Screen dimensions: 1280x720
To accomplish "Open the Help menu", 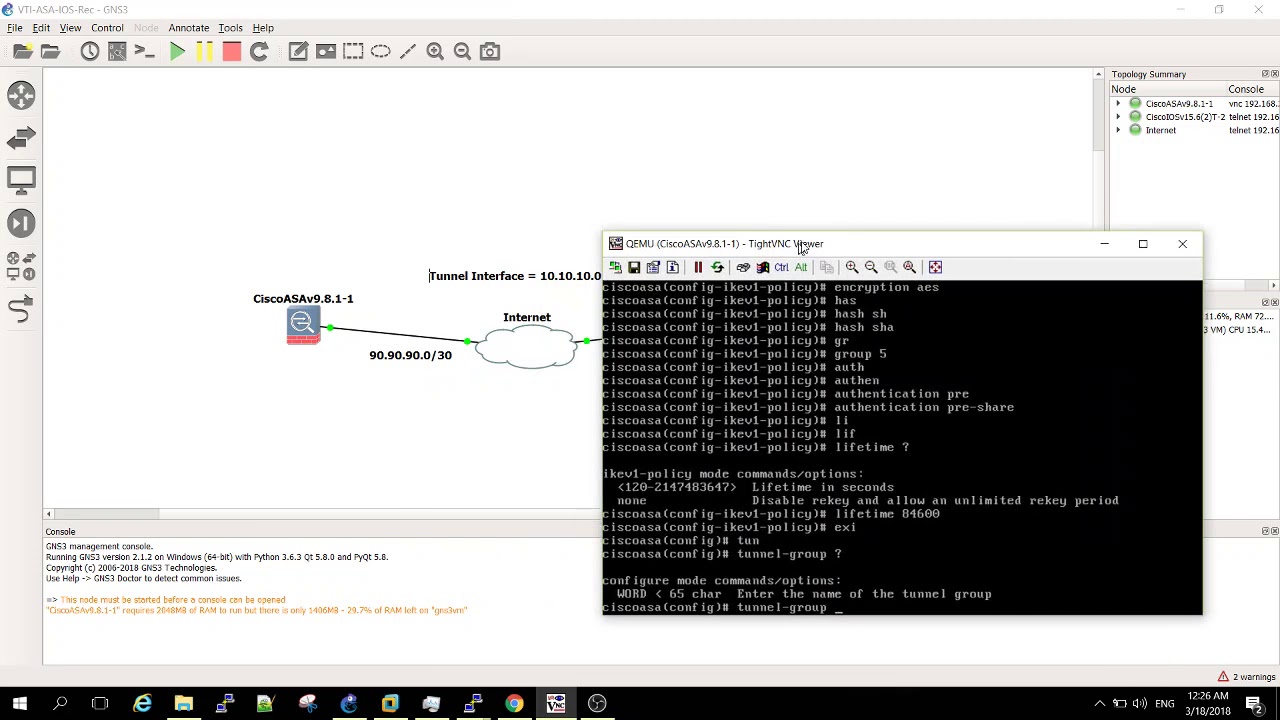I will click(x=263, y=28).
